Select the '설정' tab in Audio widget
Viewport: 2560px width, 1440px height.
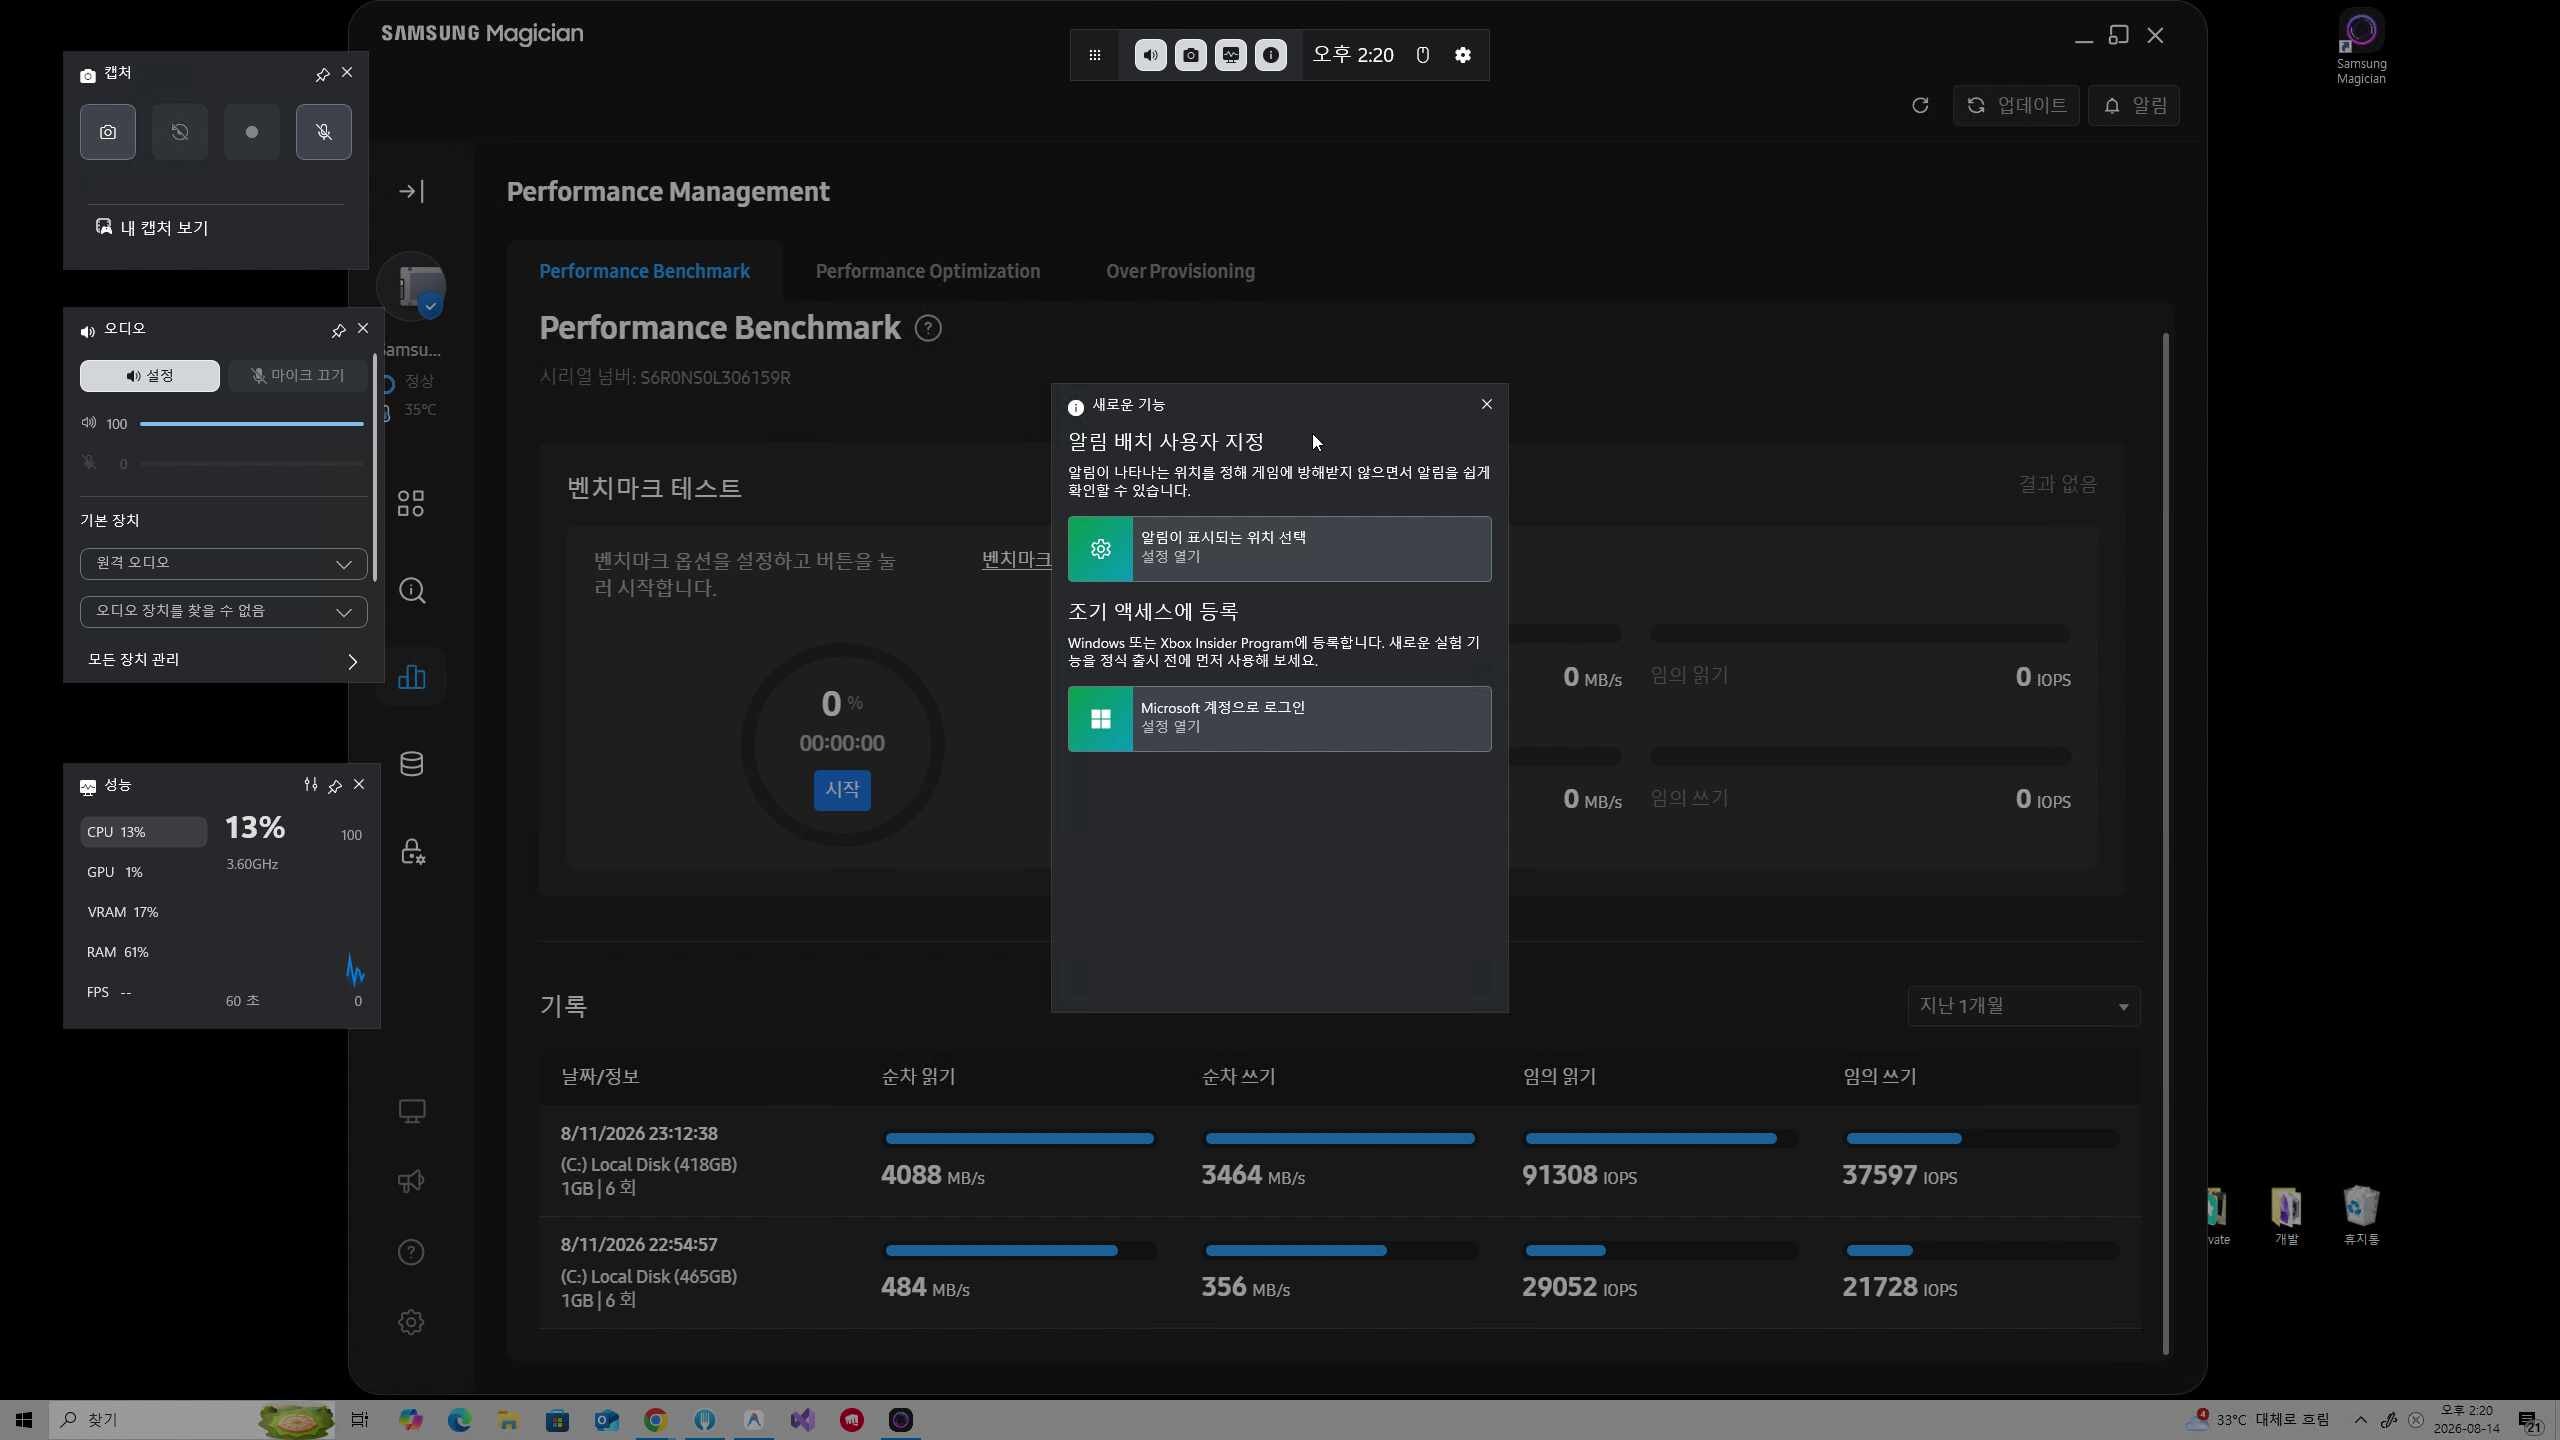150,376
